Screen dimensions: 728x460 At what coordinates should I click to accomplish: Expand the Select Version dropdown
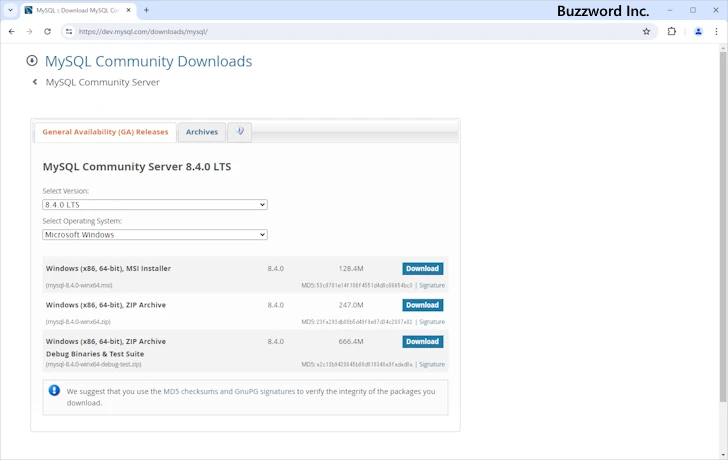[x=155, y=205]
